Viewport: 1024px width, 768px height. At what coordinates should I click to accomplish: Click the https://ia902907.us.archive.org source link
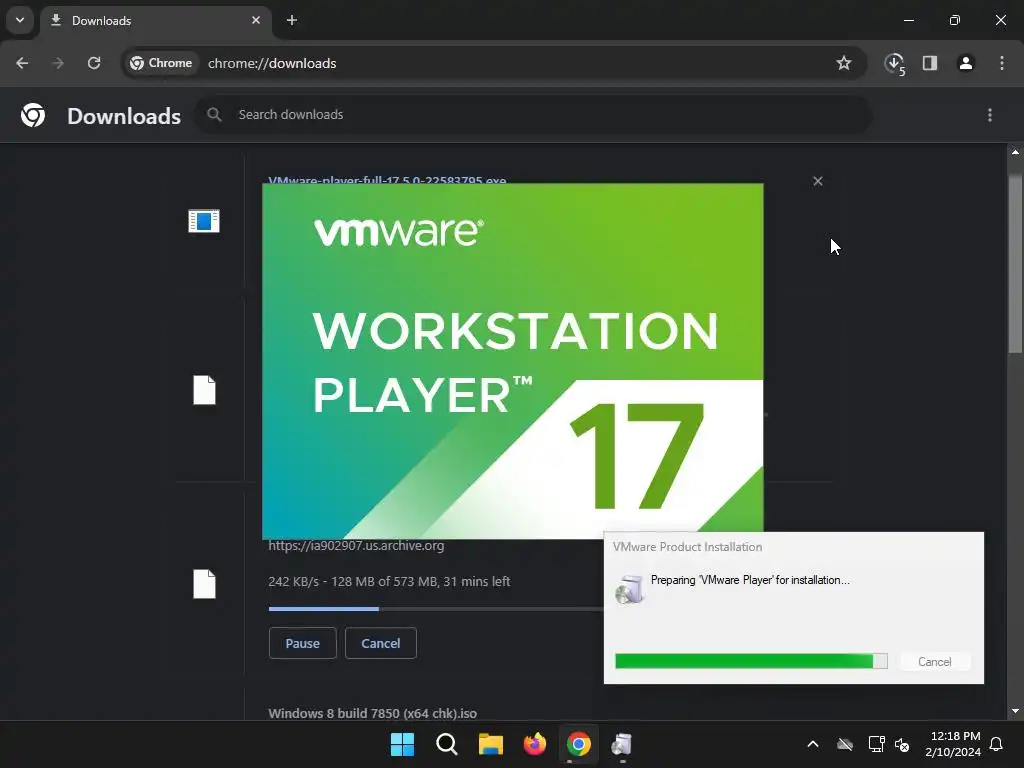(356, 546)
